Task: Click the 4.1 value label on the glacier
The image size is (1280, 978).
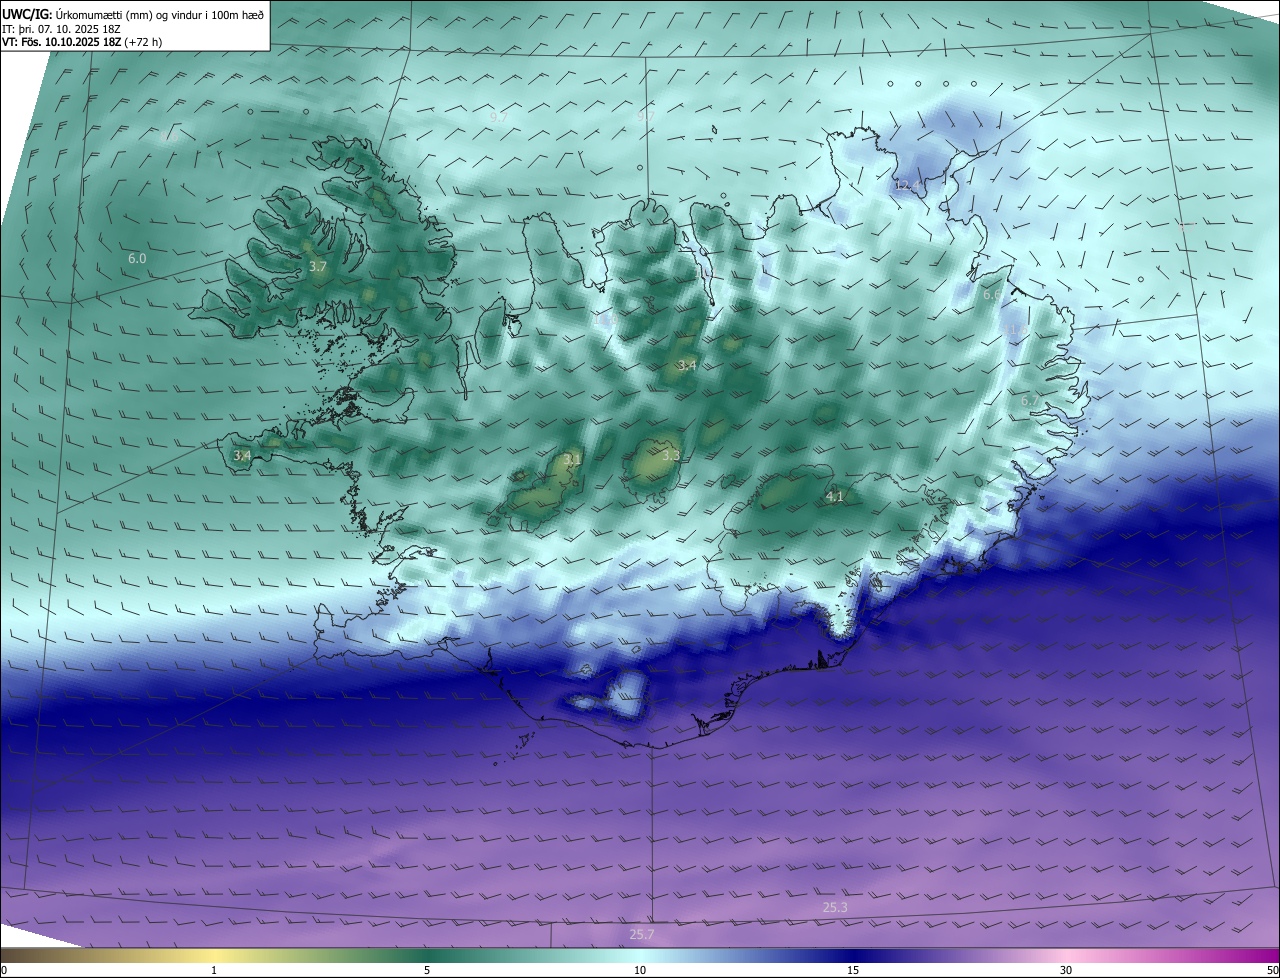Action: pyautogui.click(x=835, y=497)
